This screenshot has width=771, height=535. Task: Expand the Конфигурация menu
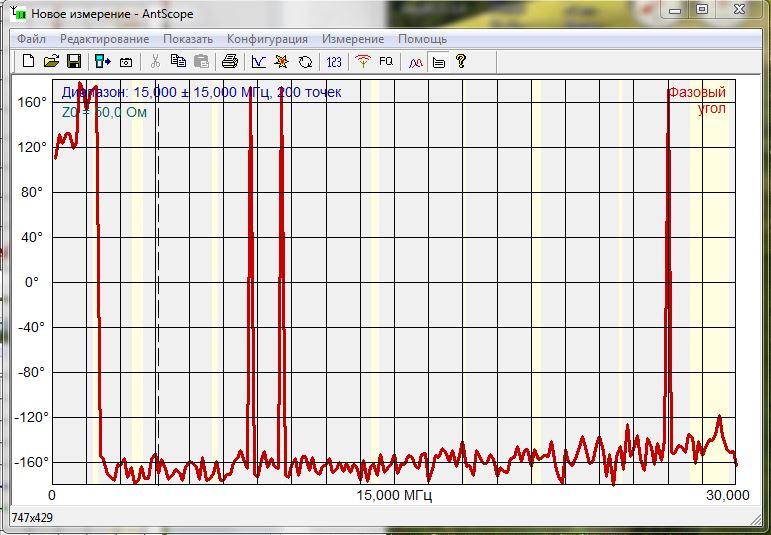pos(267,39)
